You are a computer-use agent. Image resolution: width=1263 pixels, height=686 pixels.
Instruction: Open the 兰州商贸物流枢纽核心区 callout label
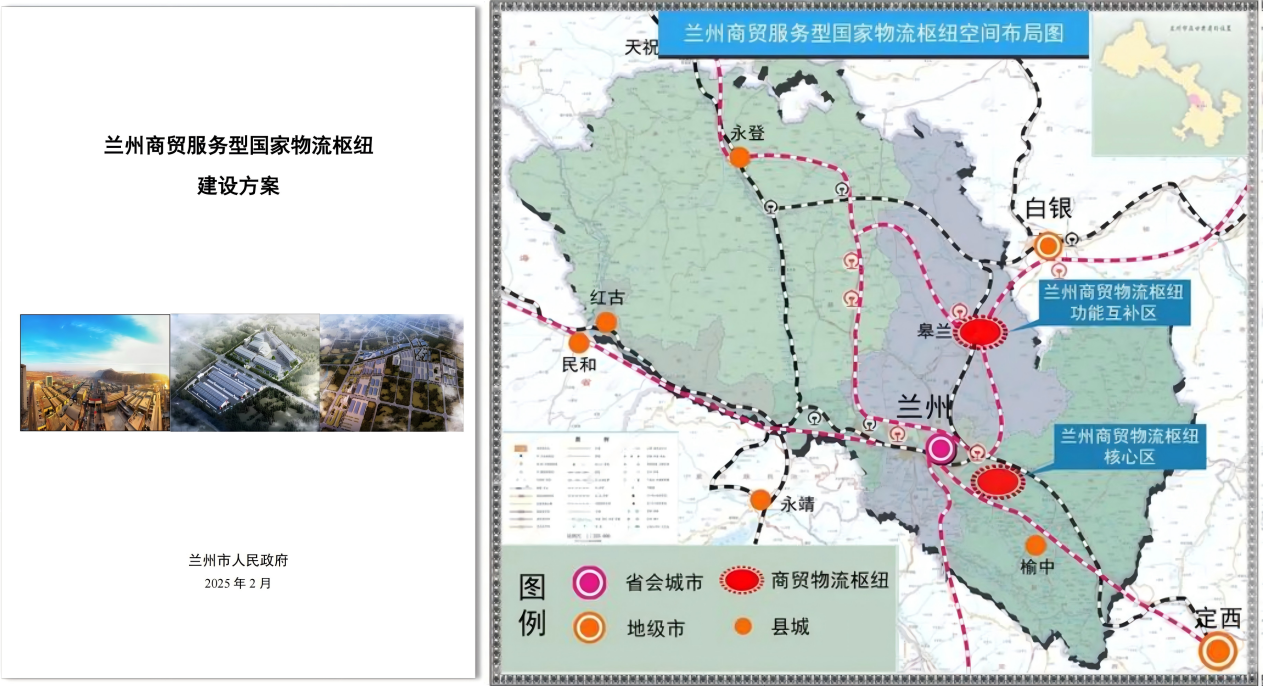1131,445
